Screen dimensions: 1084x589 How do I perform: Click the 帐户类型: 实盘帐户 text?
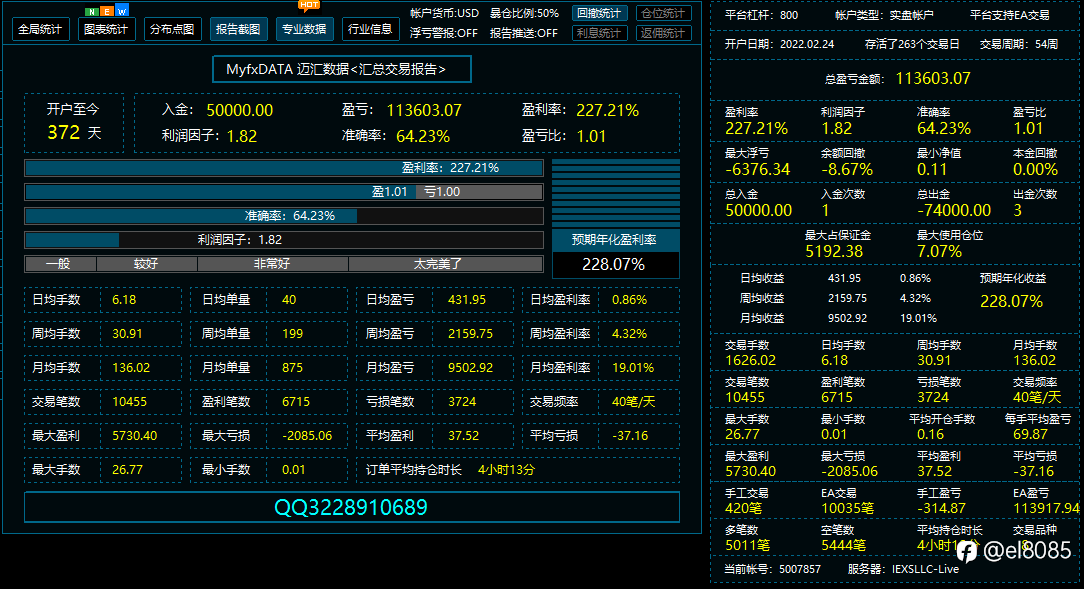pyautogui.click(x=884, y=15)
